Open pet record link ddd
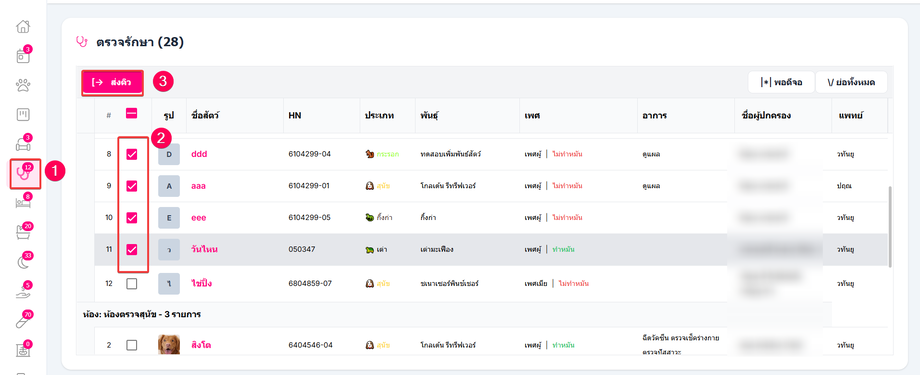The height and width of the screenshot is (375, 920). click(199, 154)
